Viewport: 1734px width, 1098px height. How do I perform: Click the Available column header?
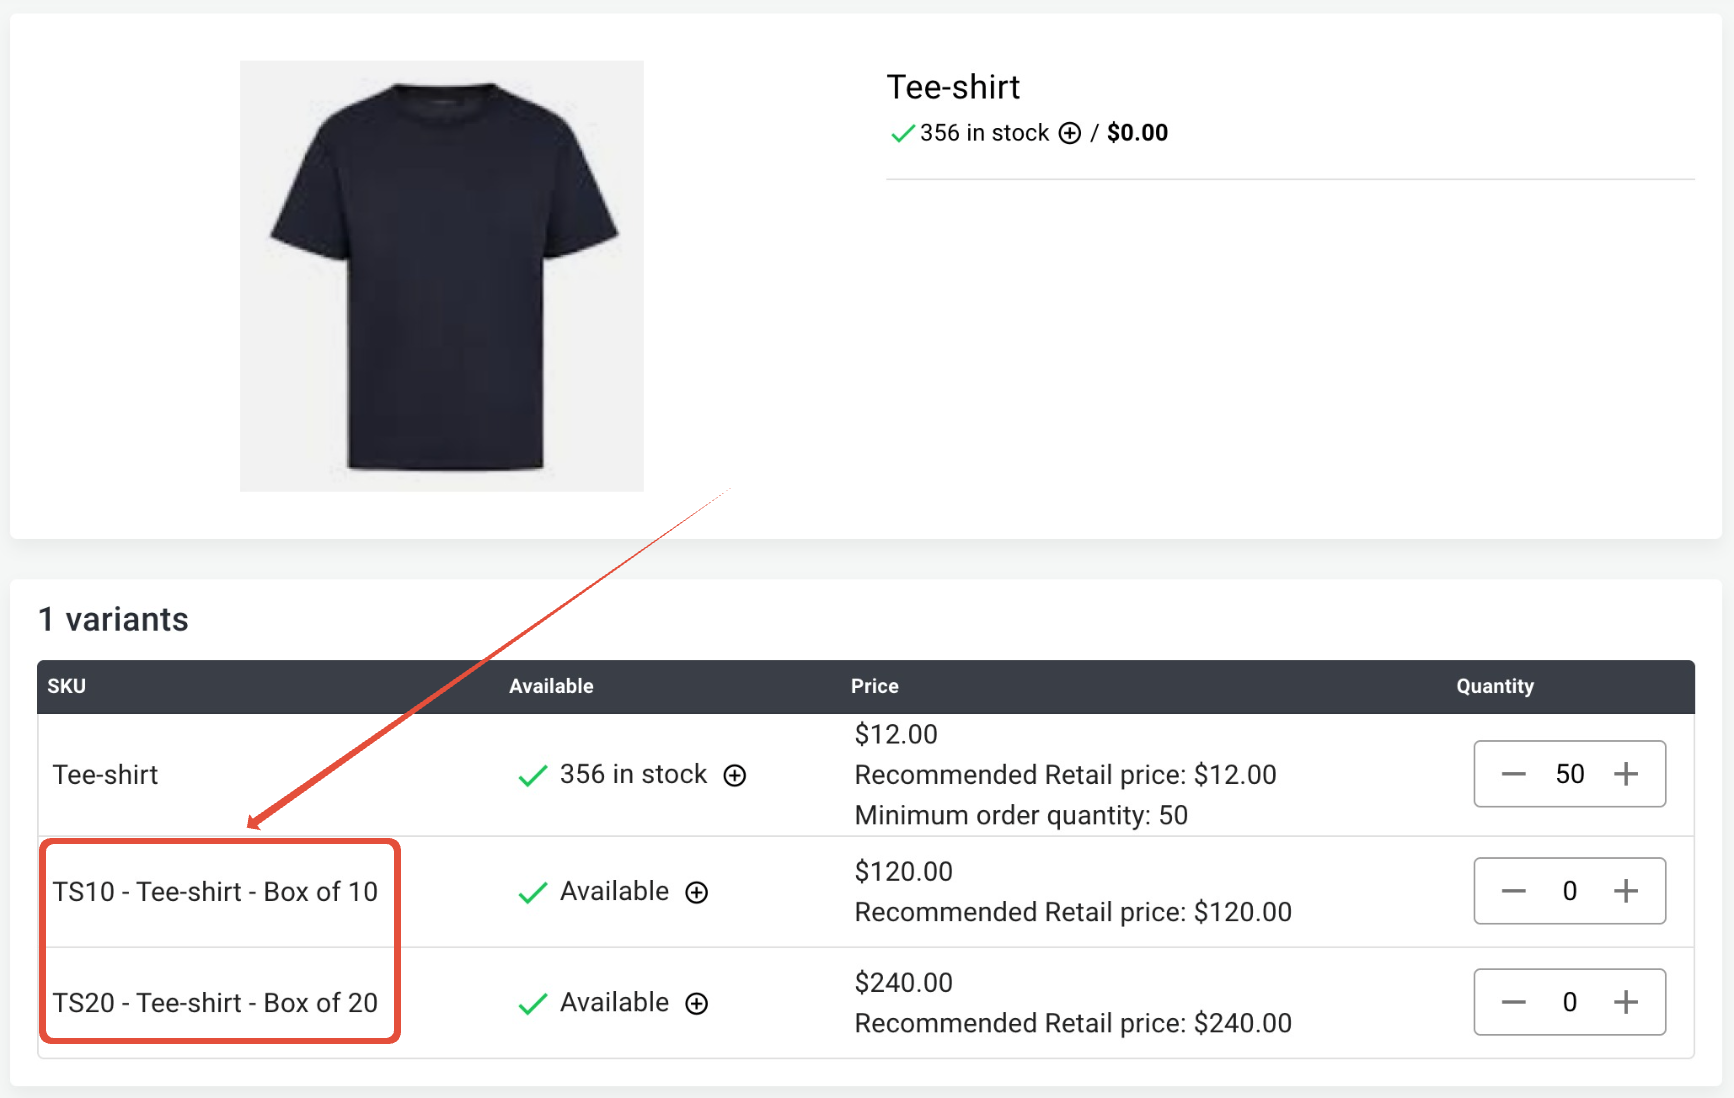[x=551, y=686]
